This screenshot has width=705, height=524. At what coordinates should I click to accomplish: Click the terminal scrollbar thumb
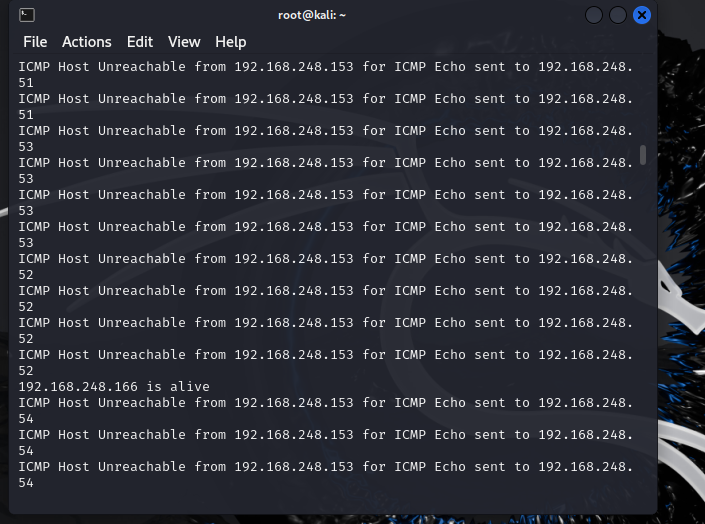point(643,154)
